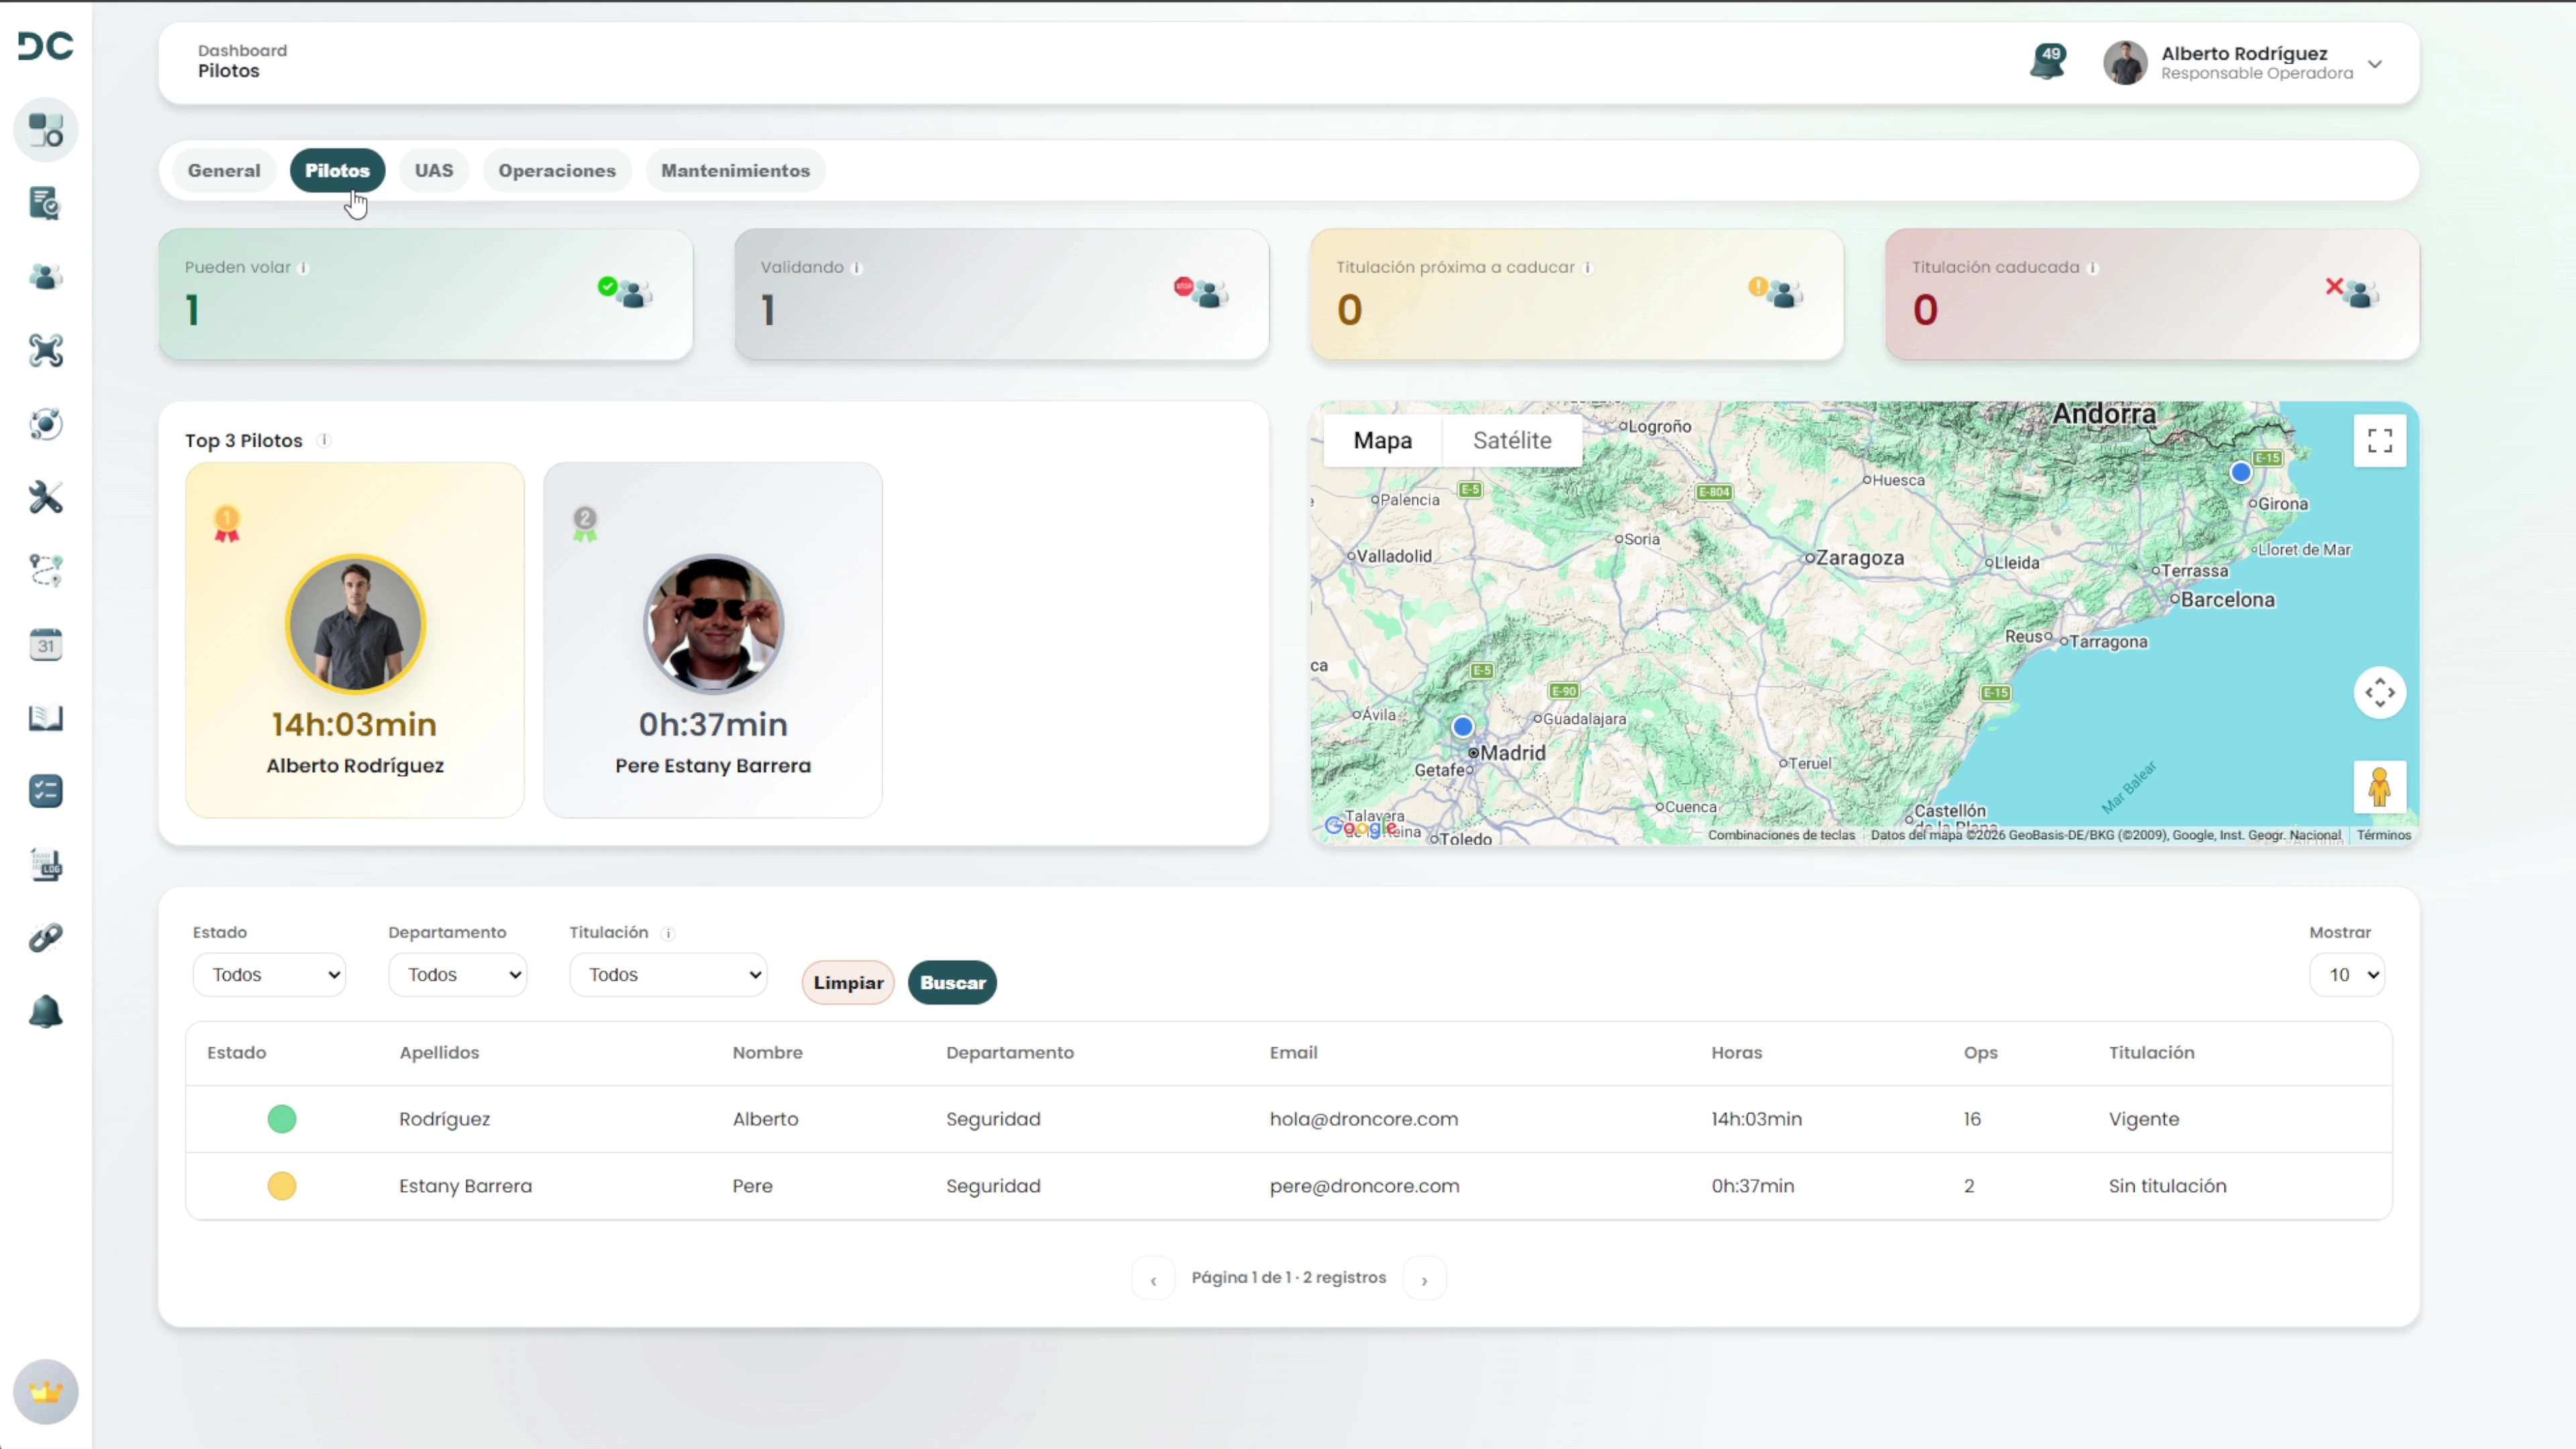Click the yellow status dot for Estany Barrera
The width and height of the screenshot is (2576, 1449).
282,1186
